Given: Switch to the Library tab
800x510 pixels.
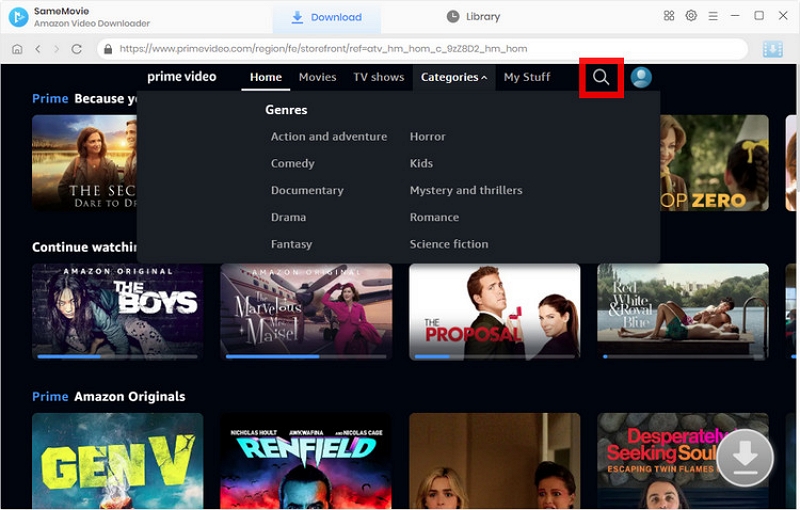Looking at the screenshot, I should pyautogui.click(x=473, y=17).
